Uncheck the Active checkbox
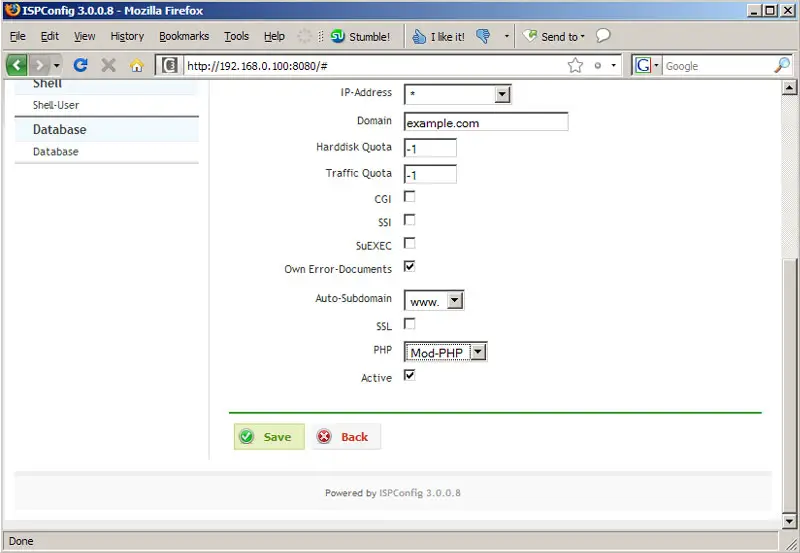800x553 pixels. pos(409,375)
